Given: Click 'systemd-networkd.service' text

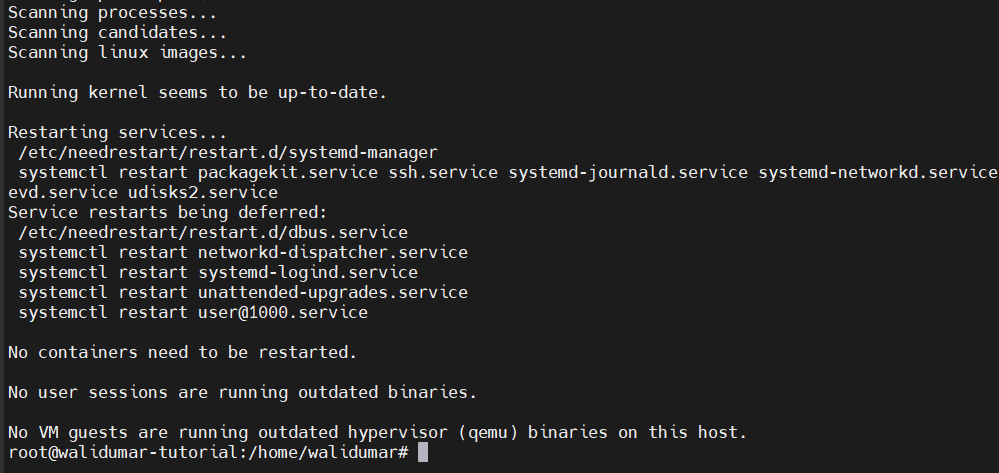Looking at the screenshot, I should 877,173.
